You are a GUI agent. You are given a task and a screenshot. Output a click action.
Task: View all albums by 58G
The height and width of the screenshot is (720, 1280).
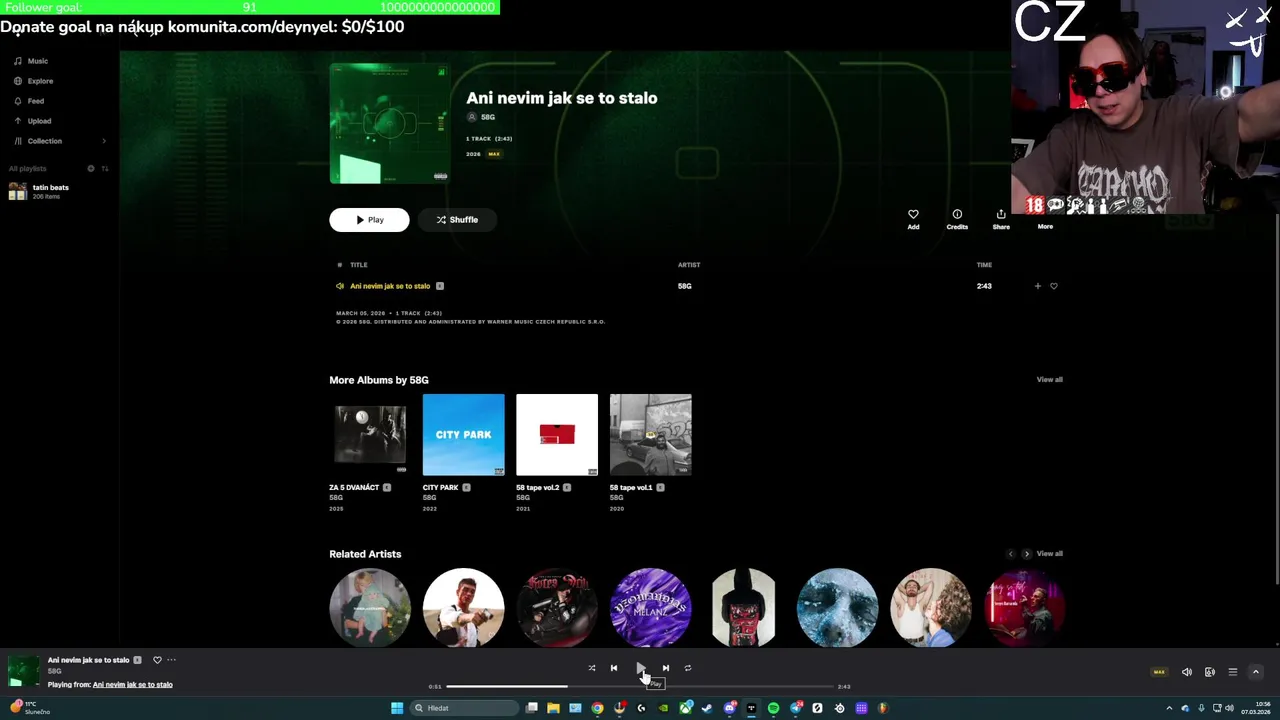[x=1049, y=380]
